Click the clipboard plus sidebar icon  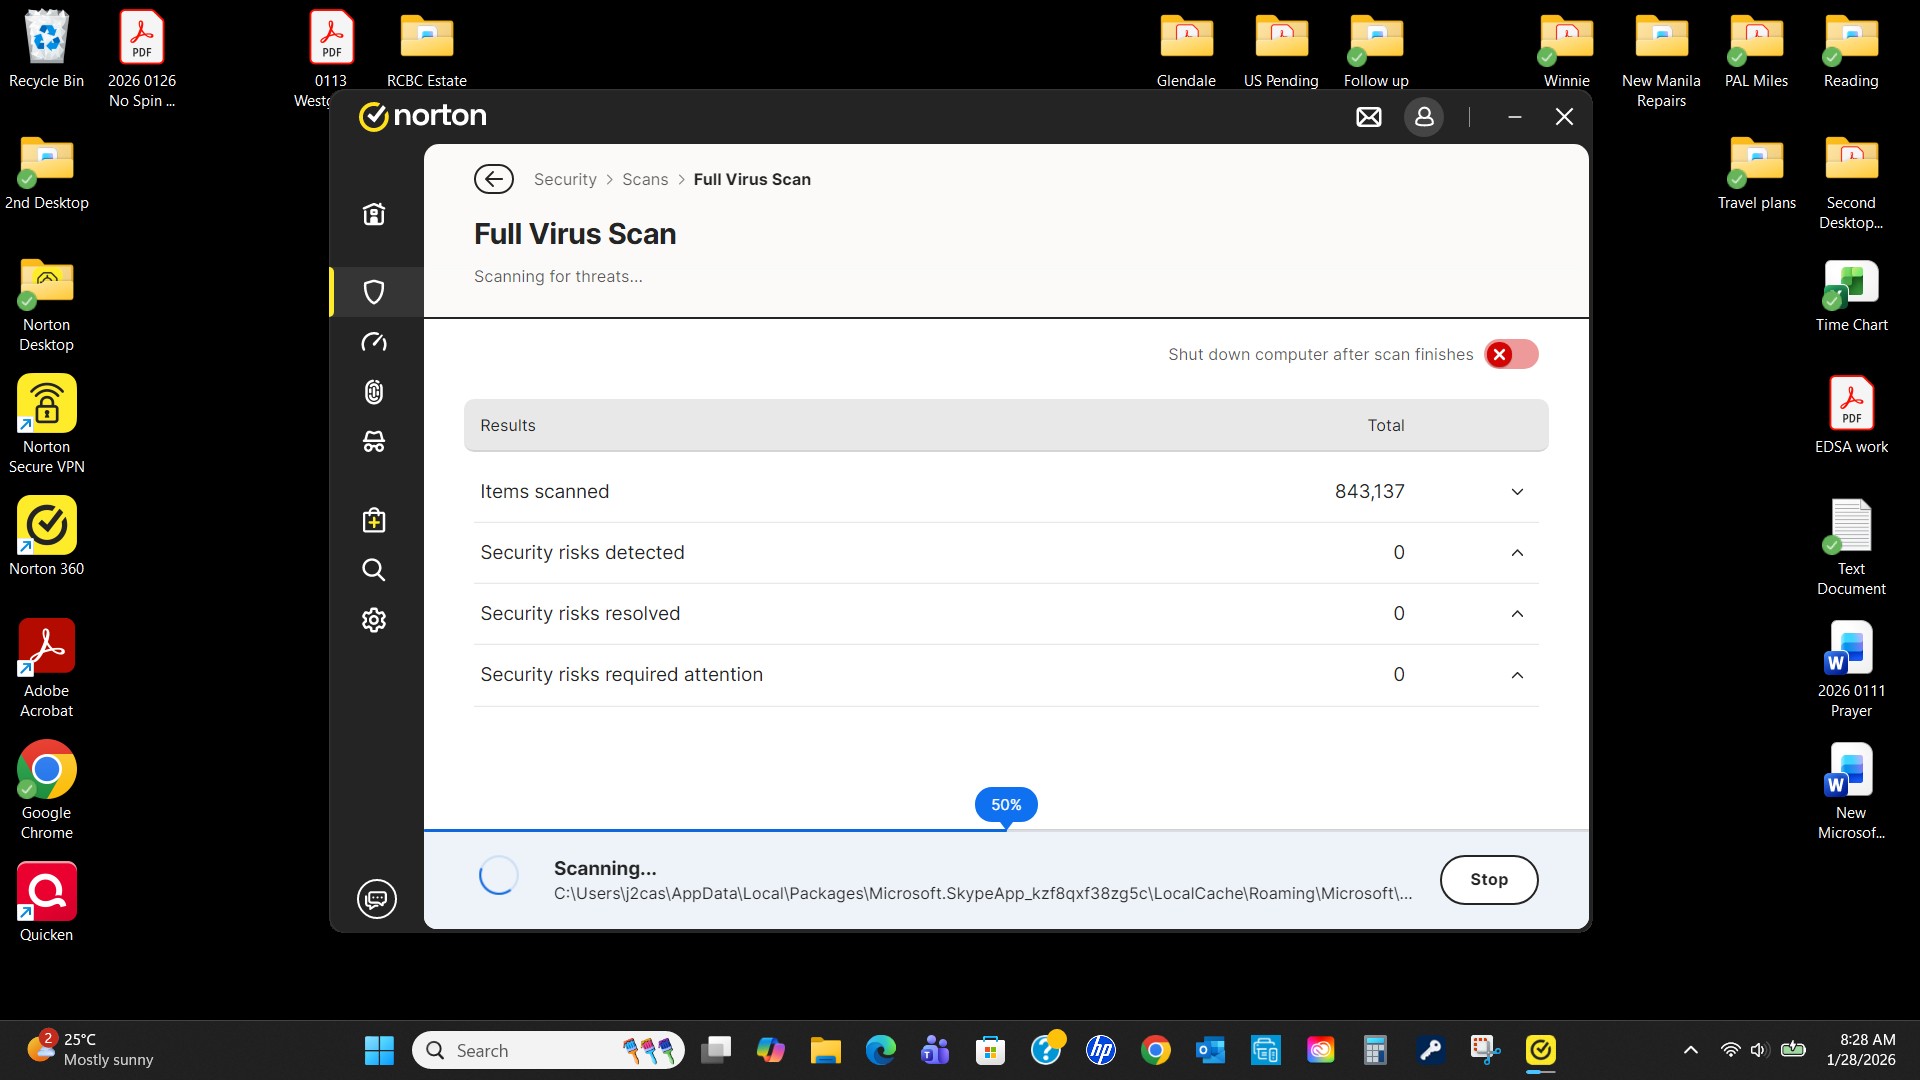374,520
